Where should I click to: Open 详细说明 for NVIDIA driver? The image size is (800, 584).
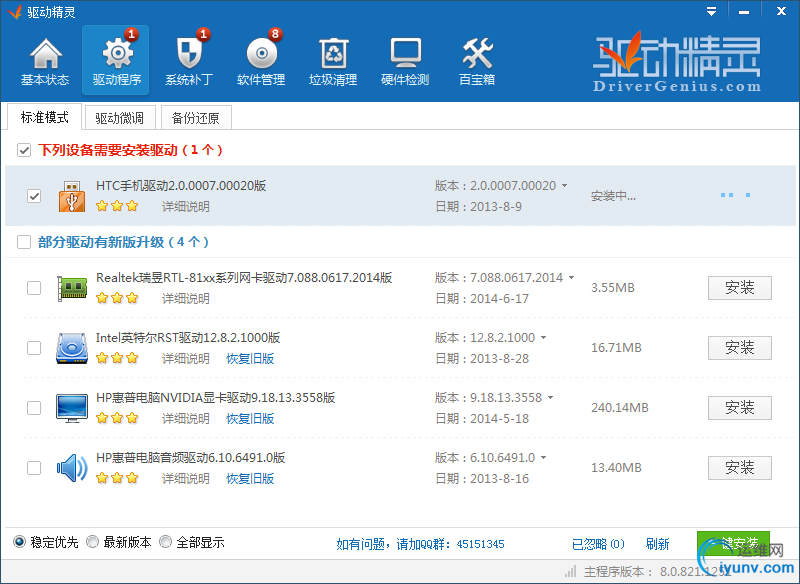tap(186, 418)
